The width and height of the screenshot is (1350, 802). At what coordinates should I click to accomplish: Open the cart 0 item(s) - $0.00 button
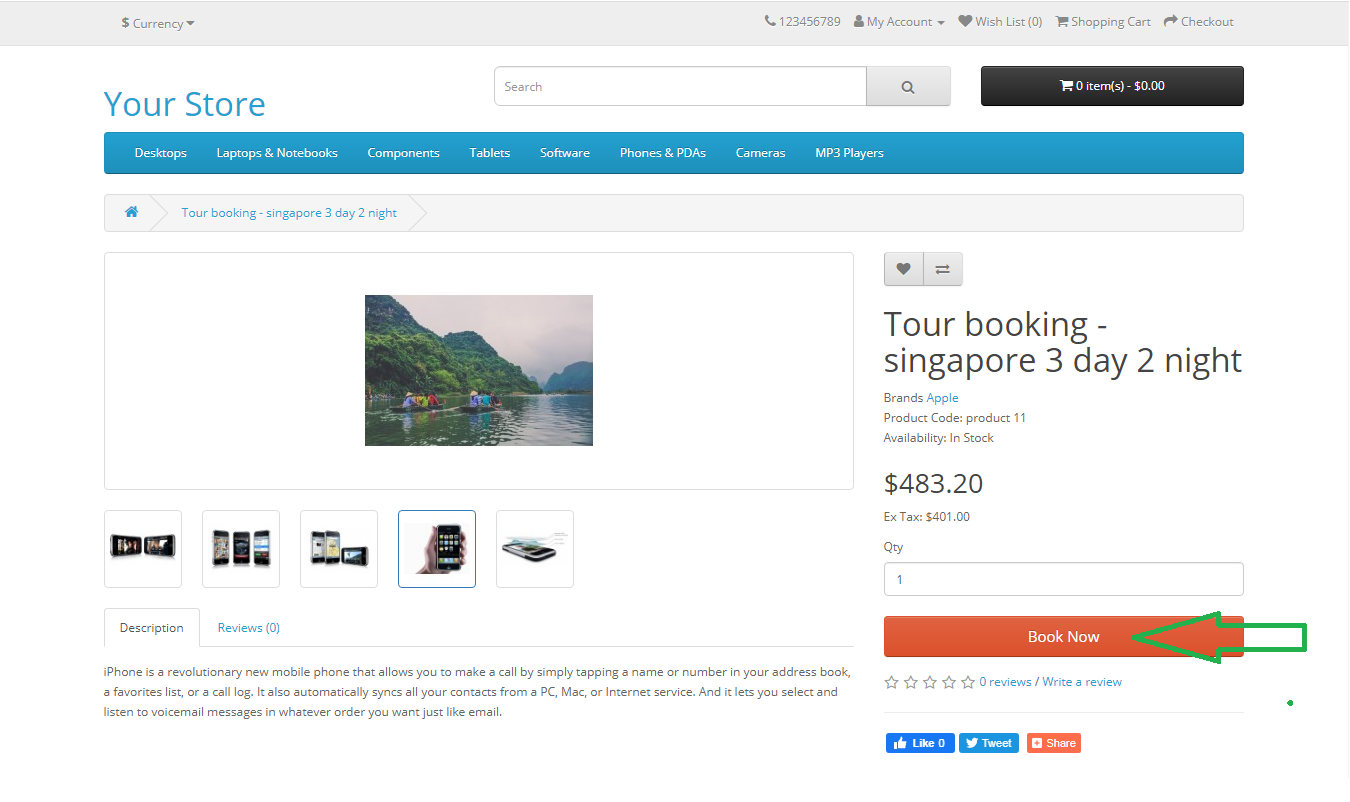[x=1112, y=86]
